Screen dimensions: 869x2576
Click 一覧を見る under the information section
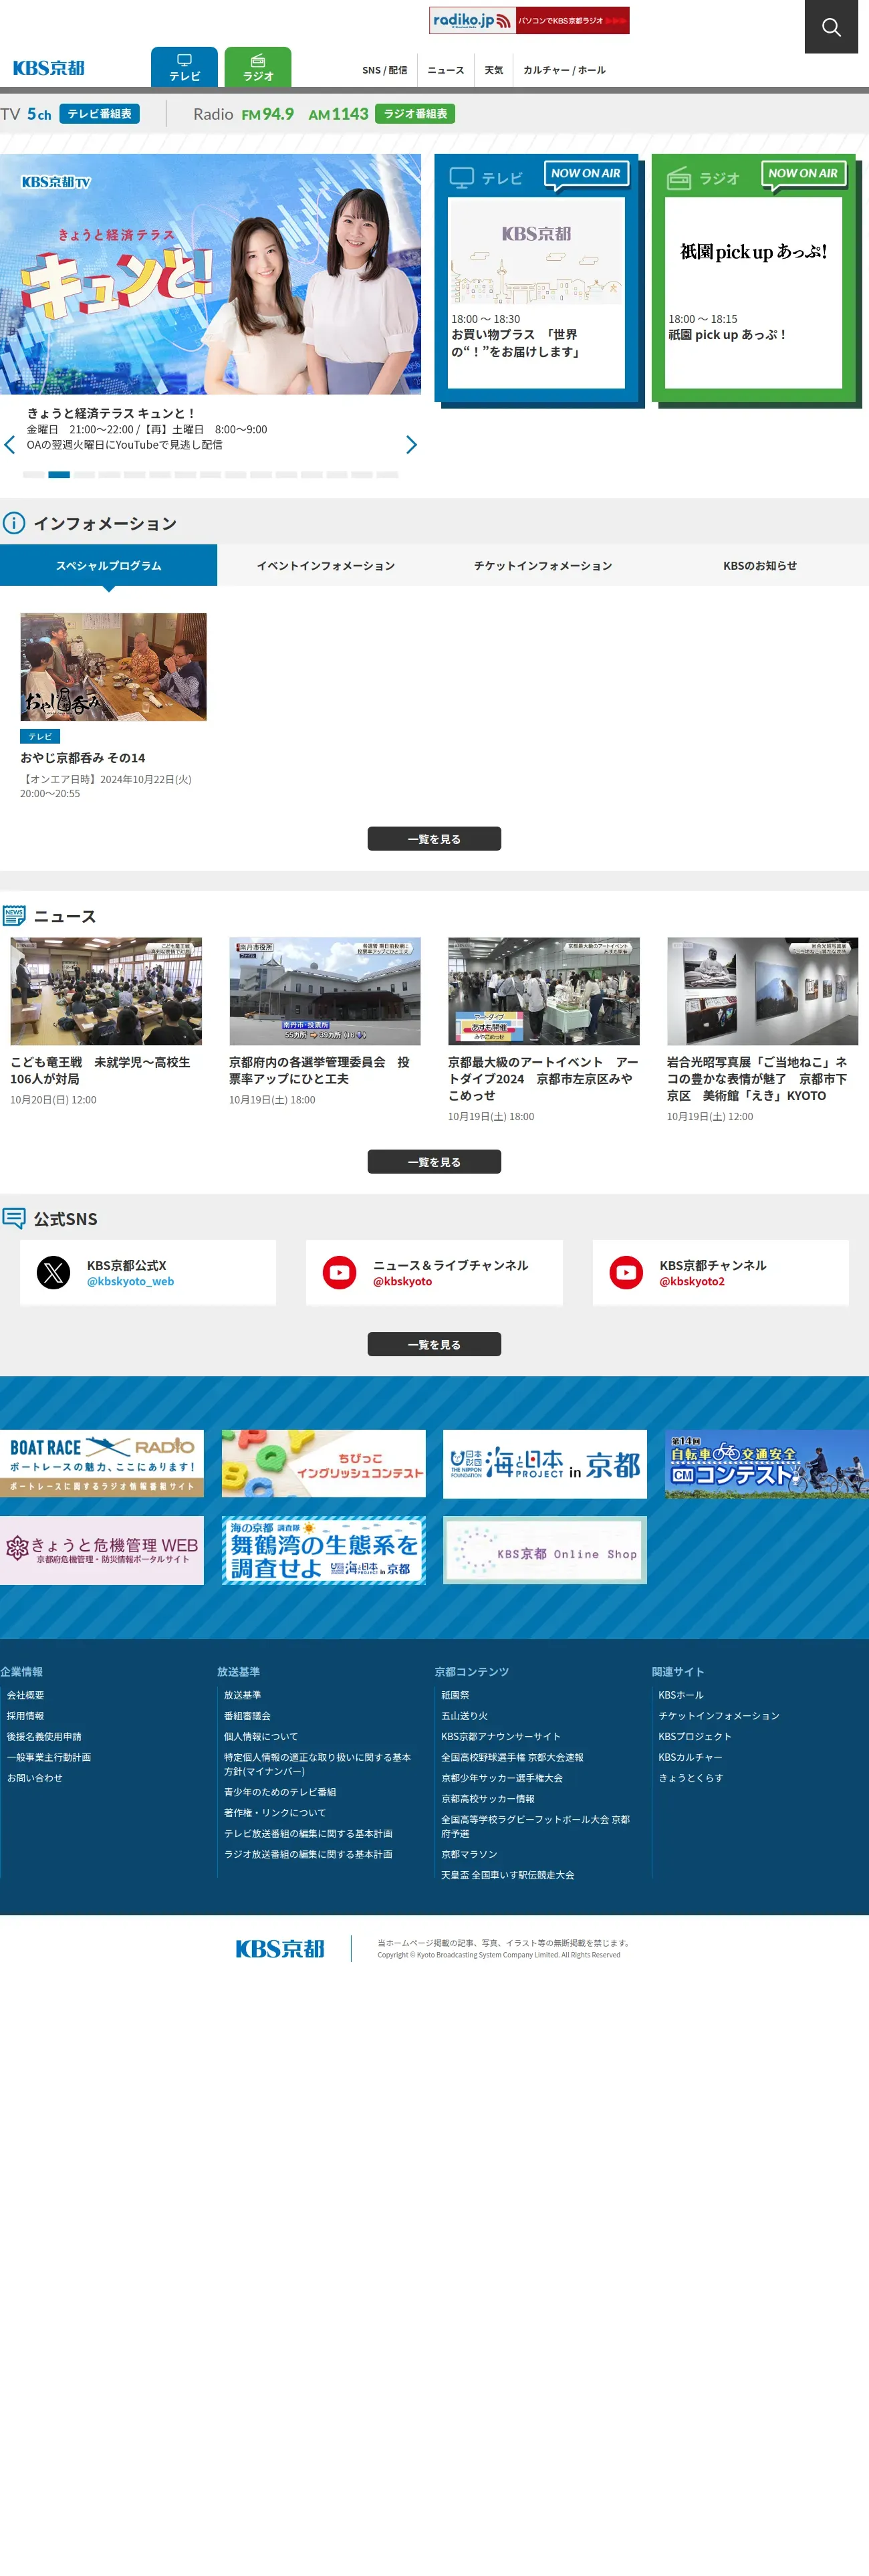(434, 839)
